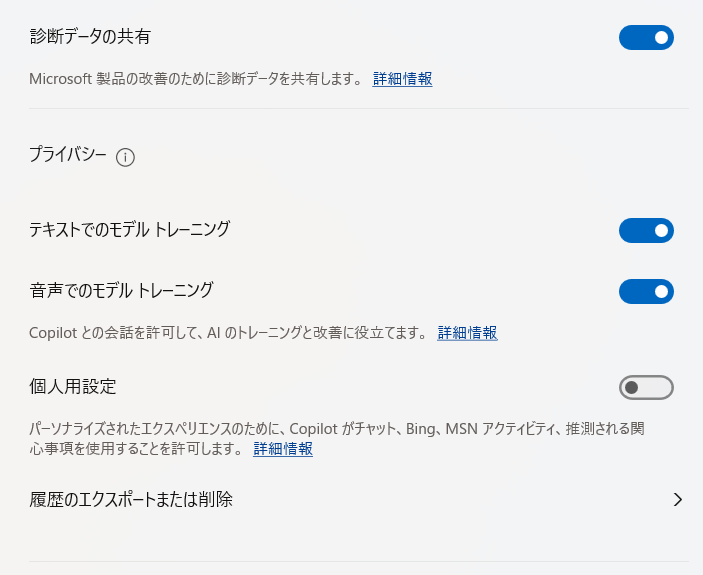Open 詳細情報 link about Copilot conversation training
703x575 pixels.
(467, 333)
